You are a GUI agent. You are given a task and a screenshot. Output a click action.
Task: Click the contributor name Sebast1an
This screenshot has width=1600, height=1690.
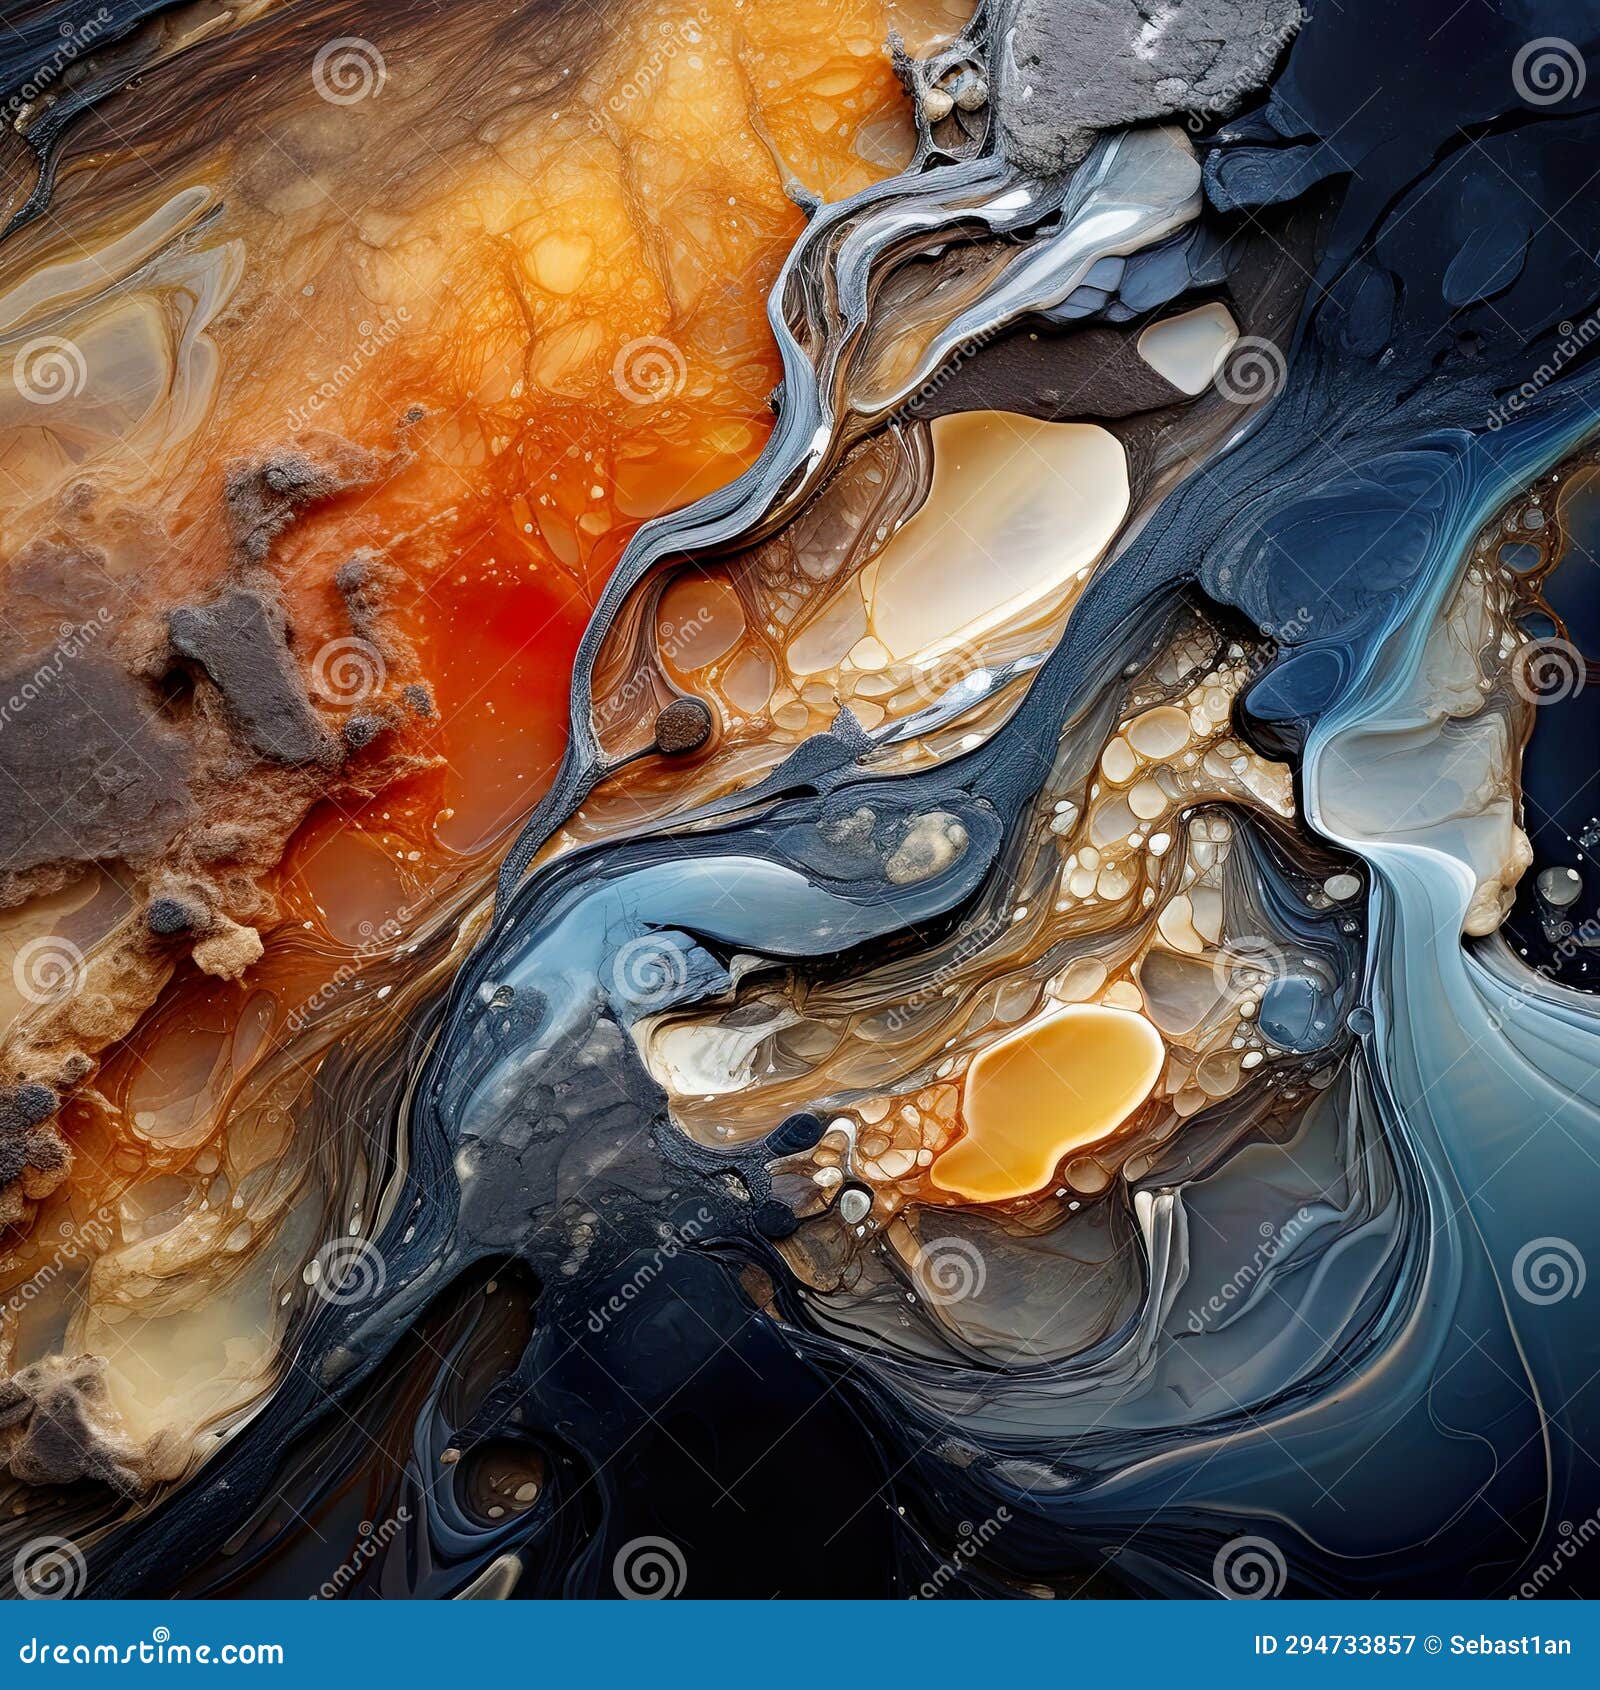click(x=1512, y=1645)
